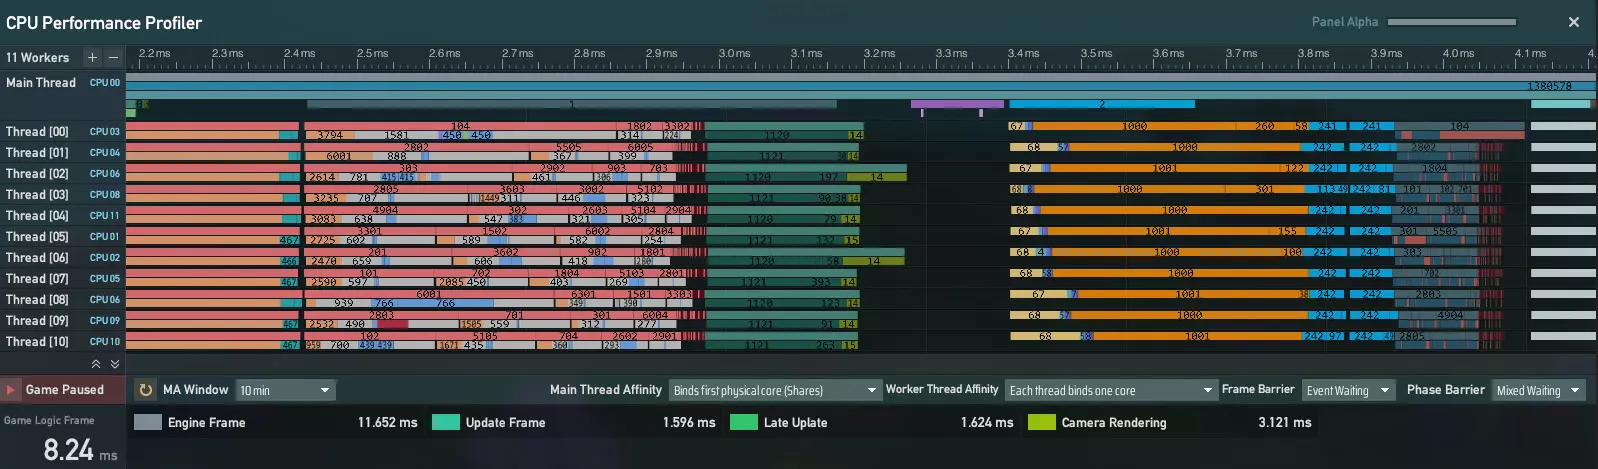
Task: Click the Game Logic Frame 8.24 ms readout
Action: 79,450
